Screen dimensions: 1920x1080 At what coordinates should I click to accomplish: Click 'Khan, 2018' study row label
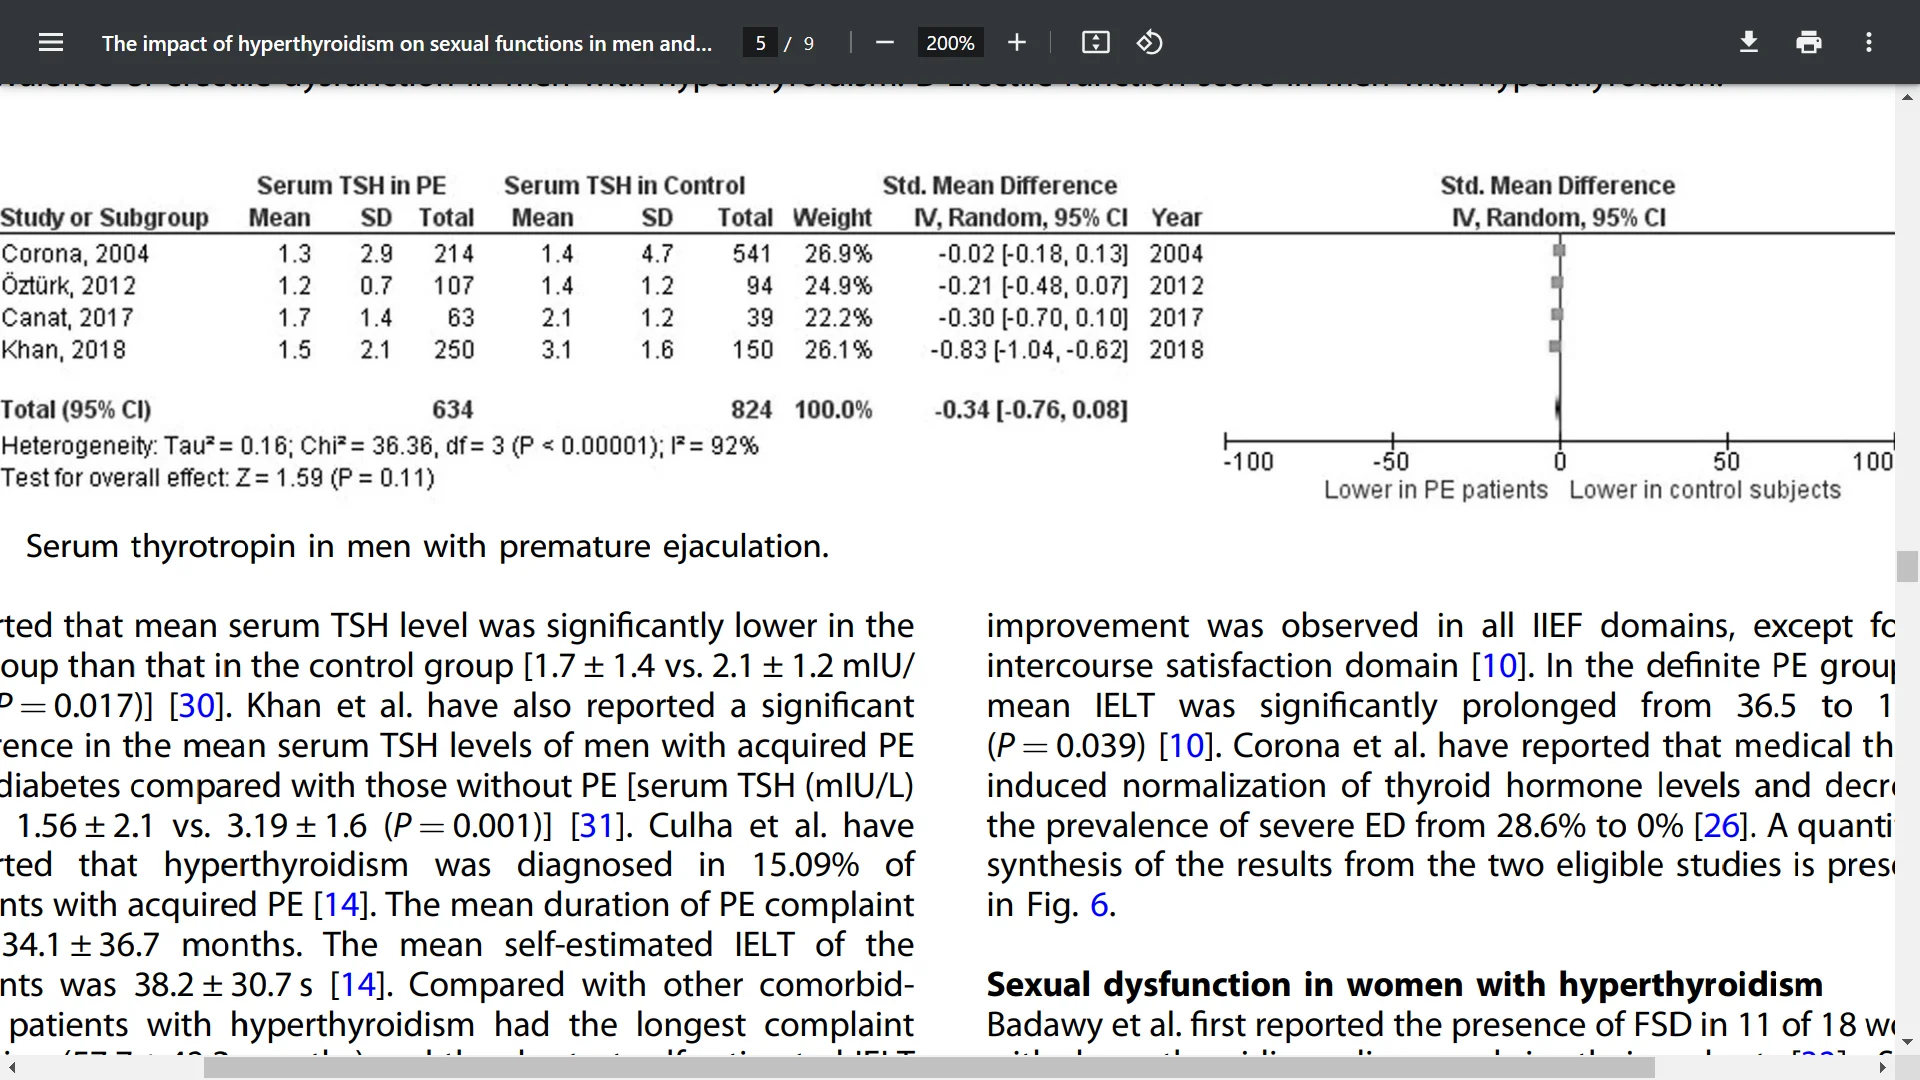(x=63, y=350)
